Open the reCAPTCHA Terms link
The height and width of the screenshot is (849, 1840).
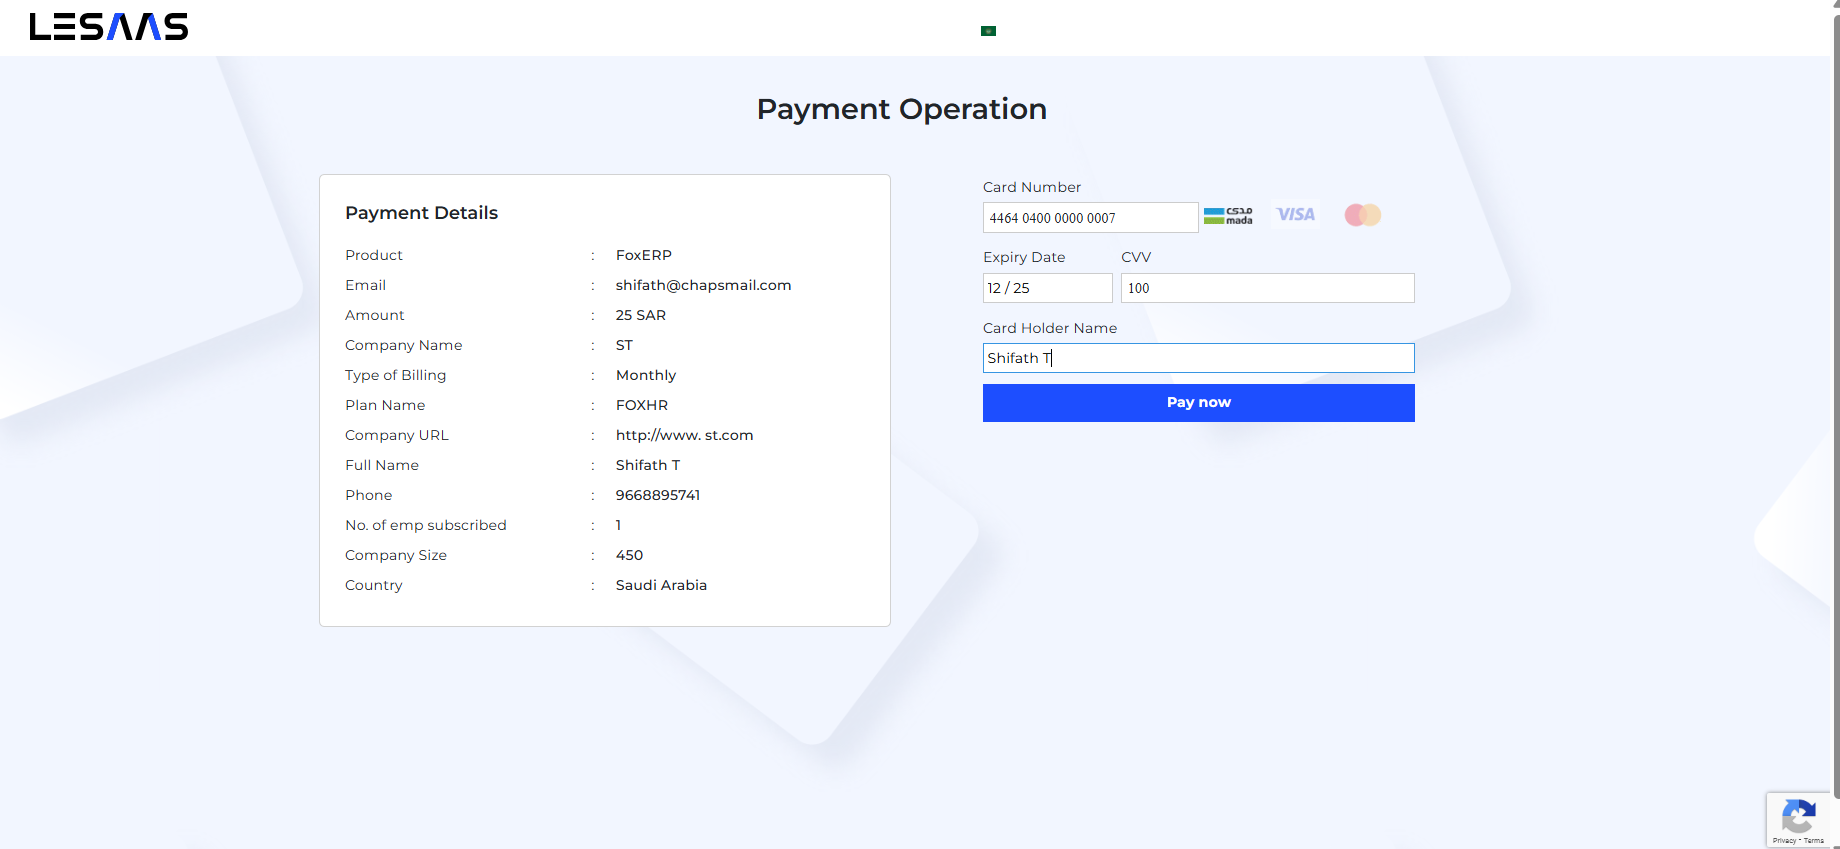[x=1814, y=841]
